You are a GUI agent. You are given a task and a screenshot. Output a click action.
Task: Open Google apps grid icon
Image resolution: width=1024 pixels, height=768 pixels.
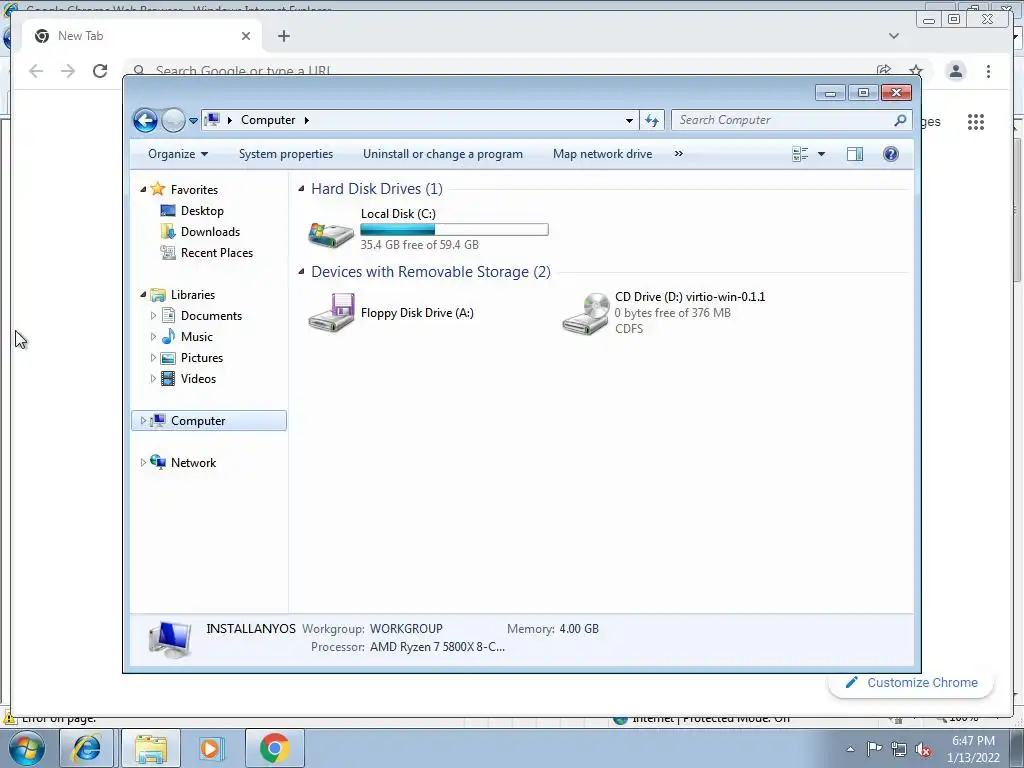tap(976, 122)
